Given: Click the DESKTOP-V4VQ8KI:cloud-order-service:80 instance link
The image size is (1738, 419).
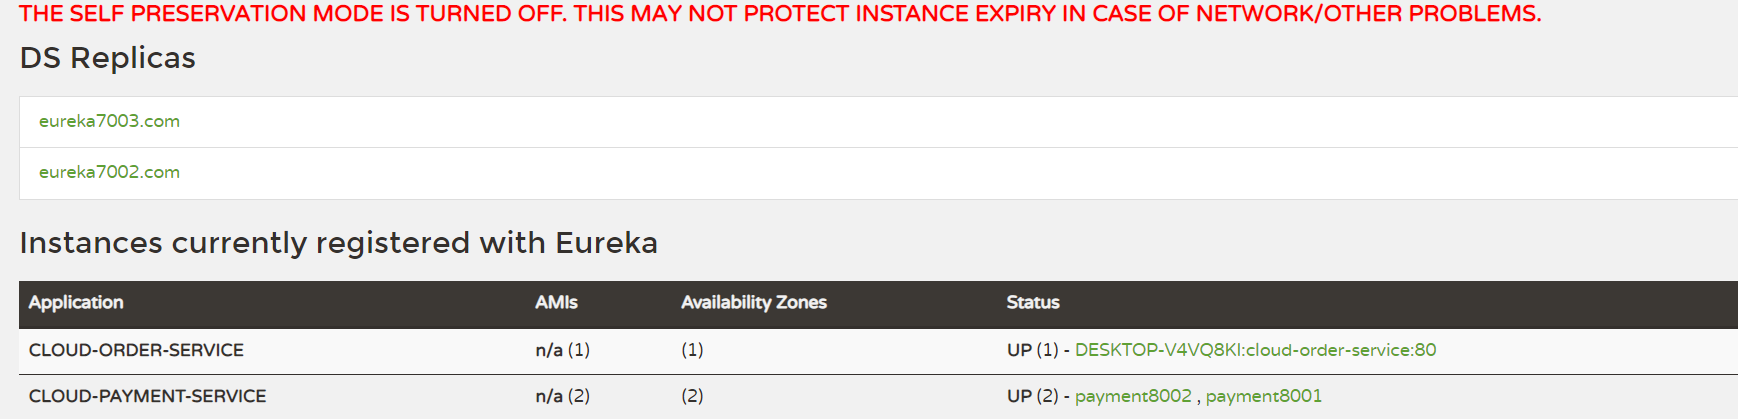Looking at the screenshot, I should tap(1255, 350).
